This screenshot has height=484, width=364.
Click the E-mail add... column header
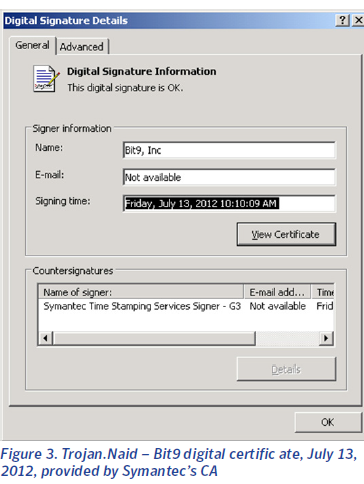click(x=277, y=292)
